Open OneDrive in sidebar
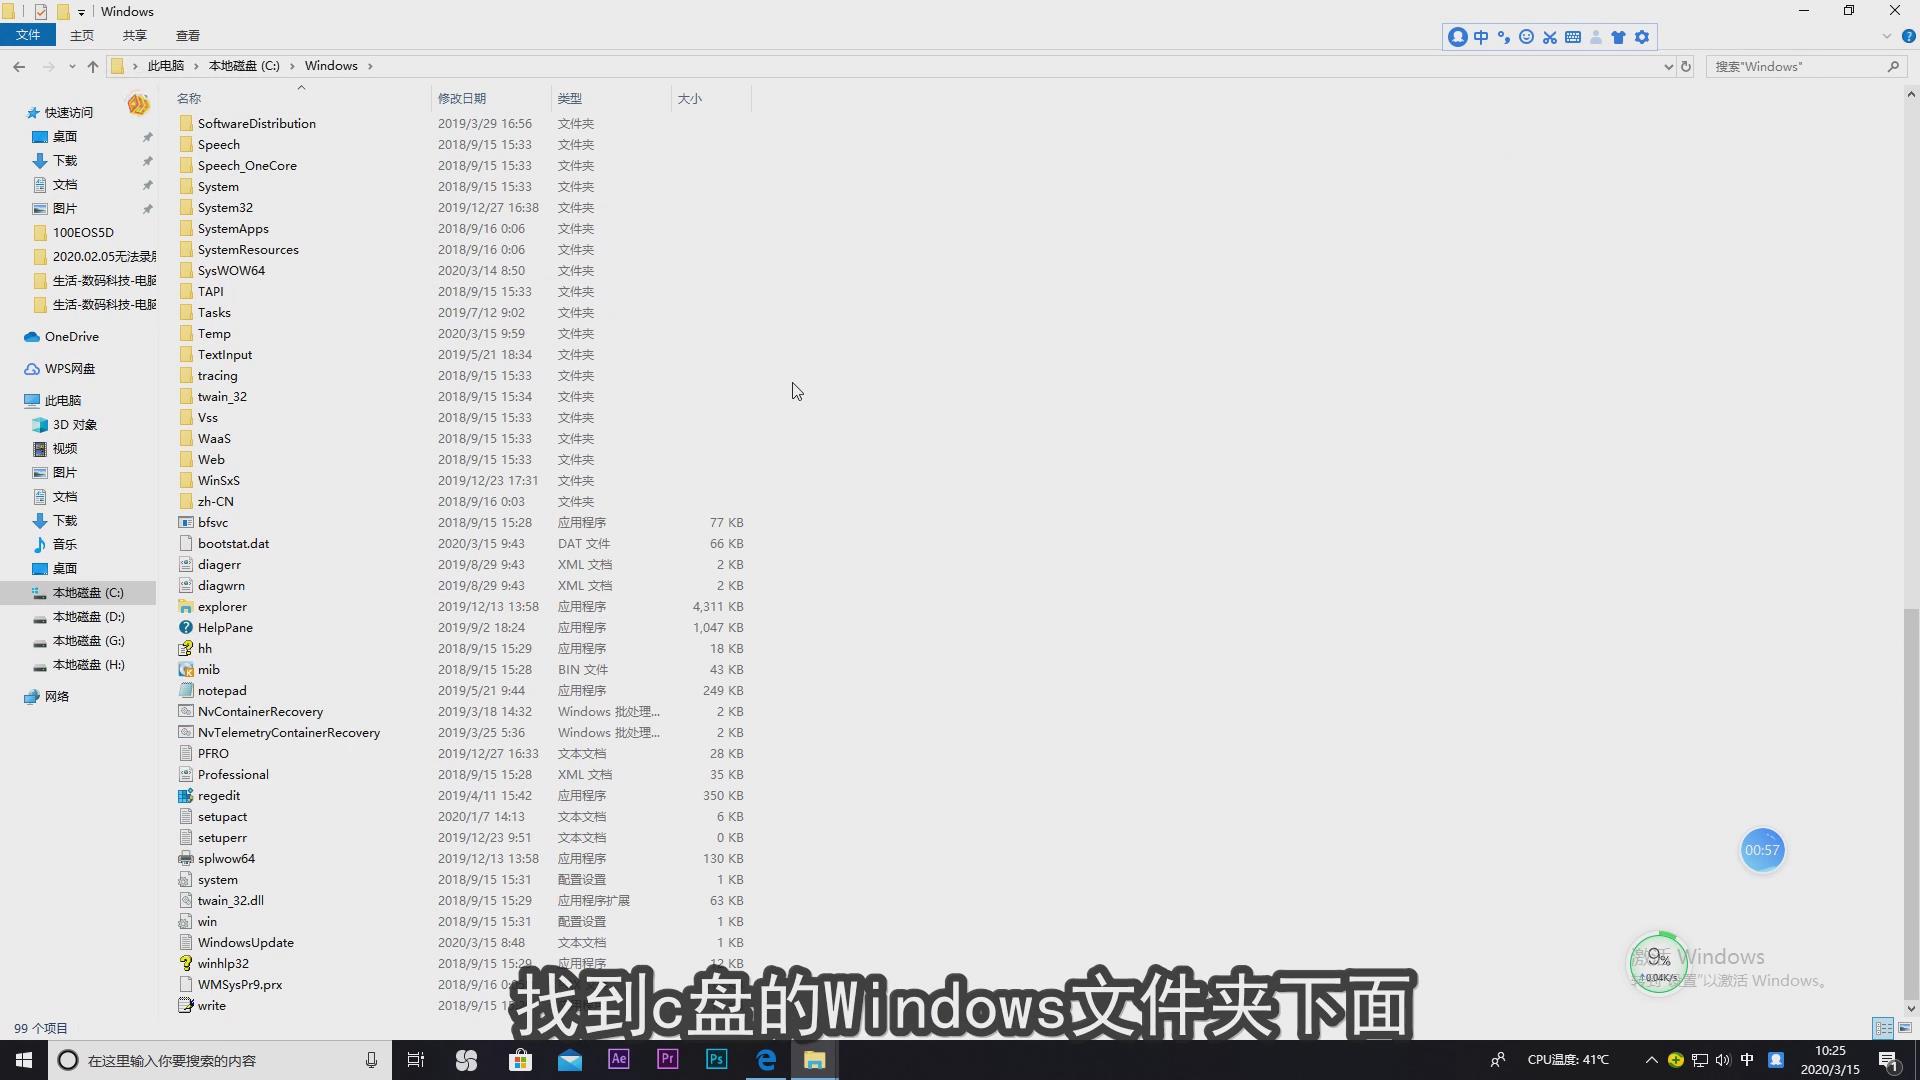The height and width of the screenshot is (1080, 1920). [71, 335]
